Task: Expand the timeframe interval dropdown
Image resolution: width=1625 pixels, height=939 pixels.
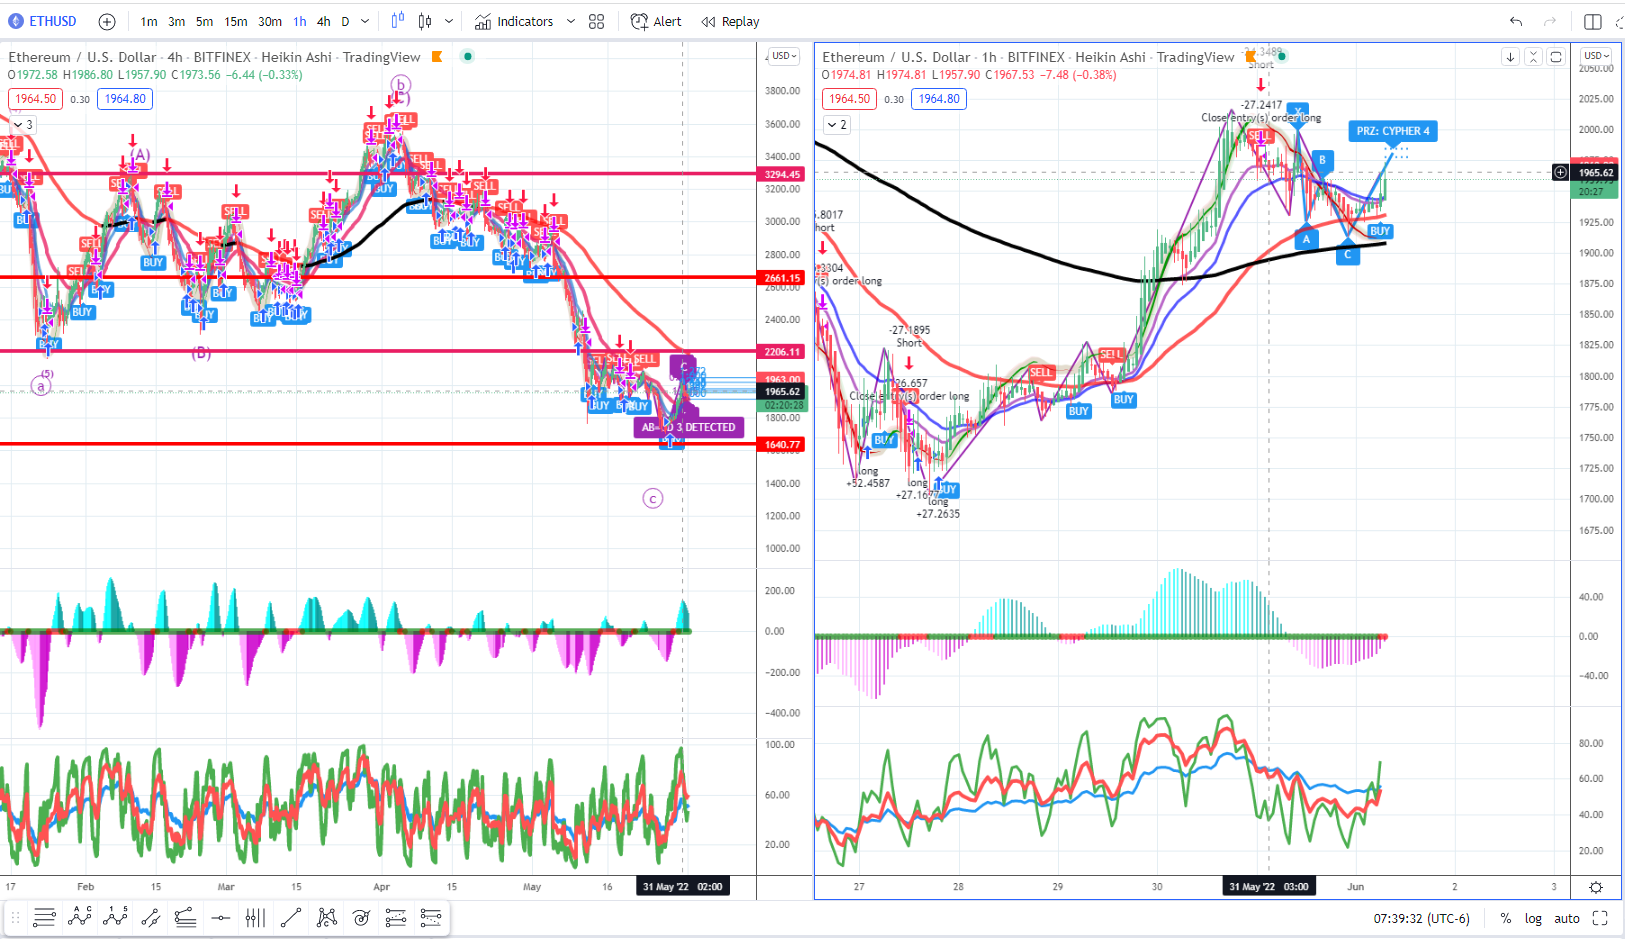Action: (365, 21)
